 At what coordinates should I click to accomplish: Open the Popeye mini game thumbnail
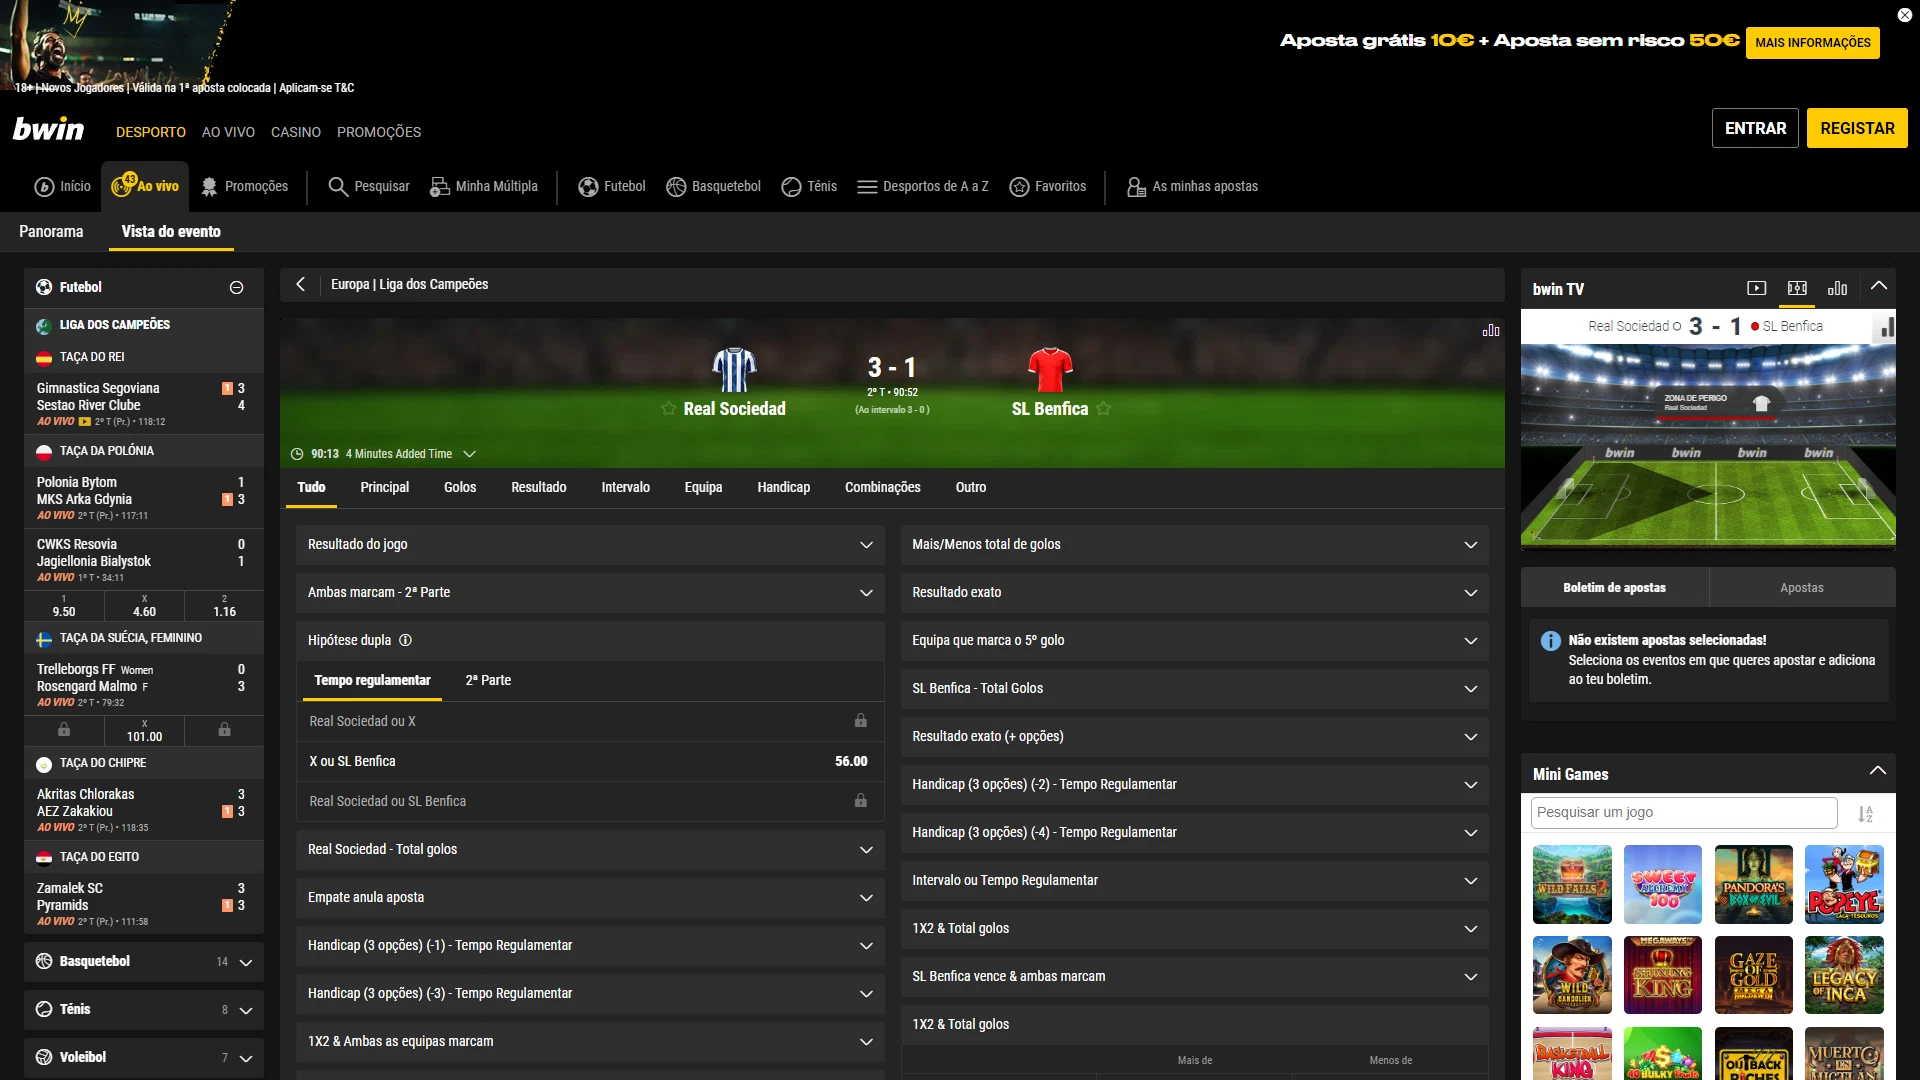[x=1844, y=884]
